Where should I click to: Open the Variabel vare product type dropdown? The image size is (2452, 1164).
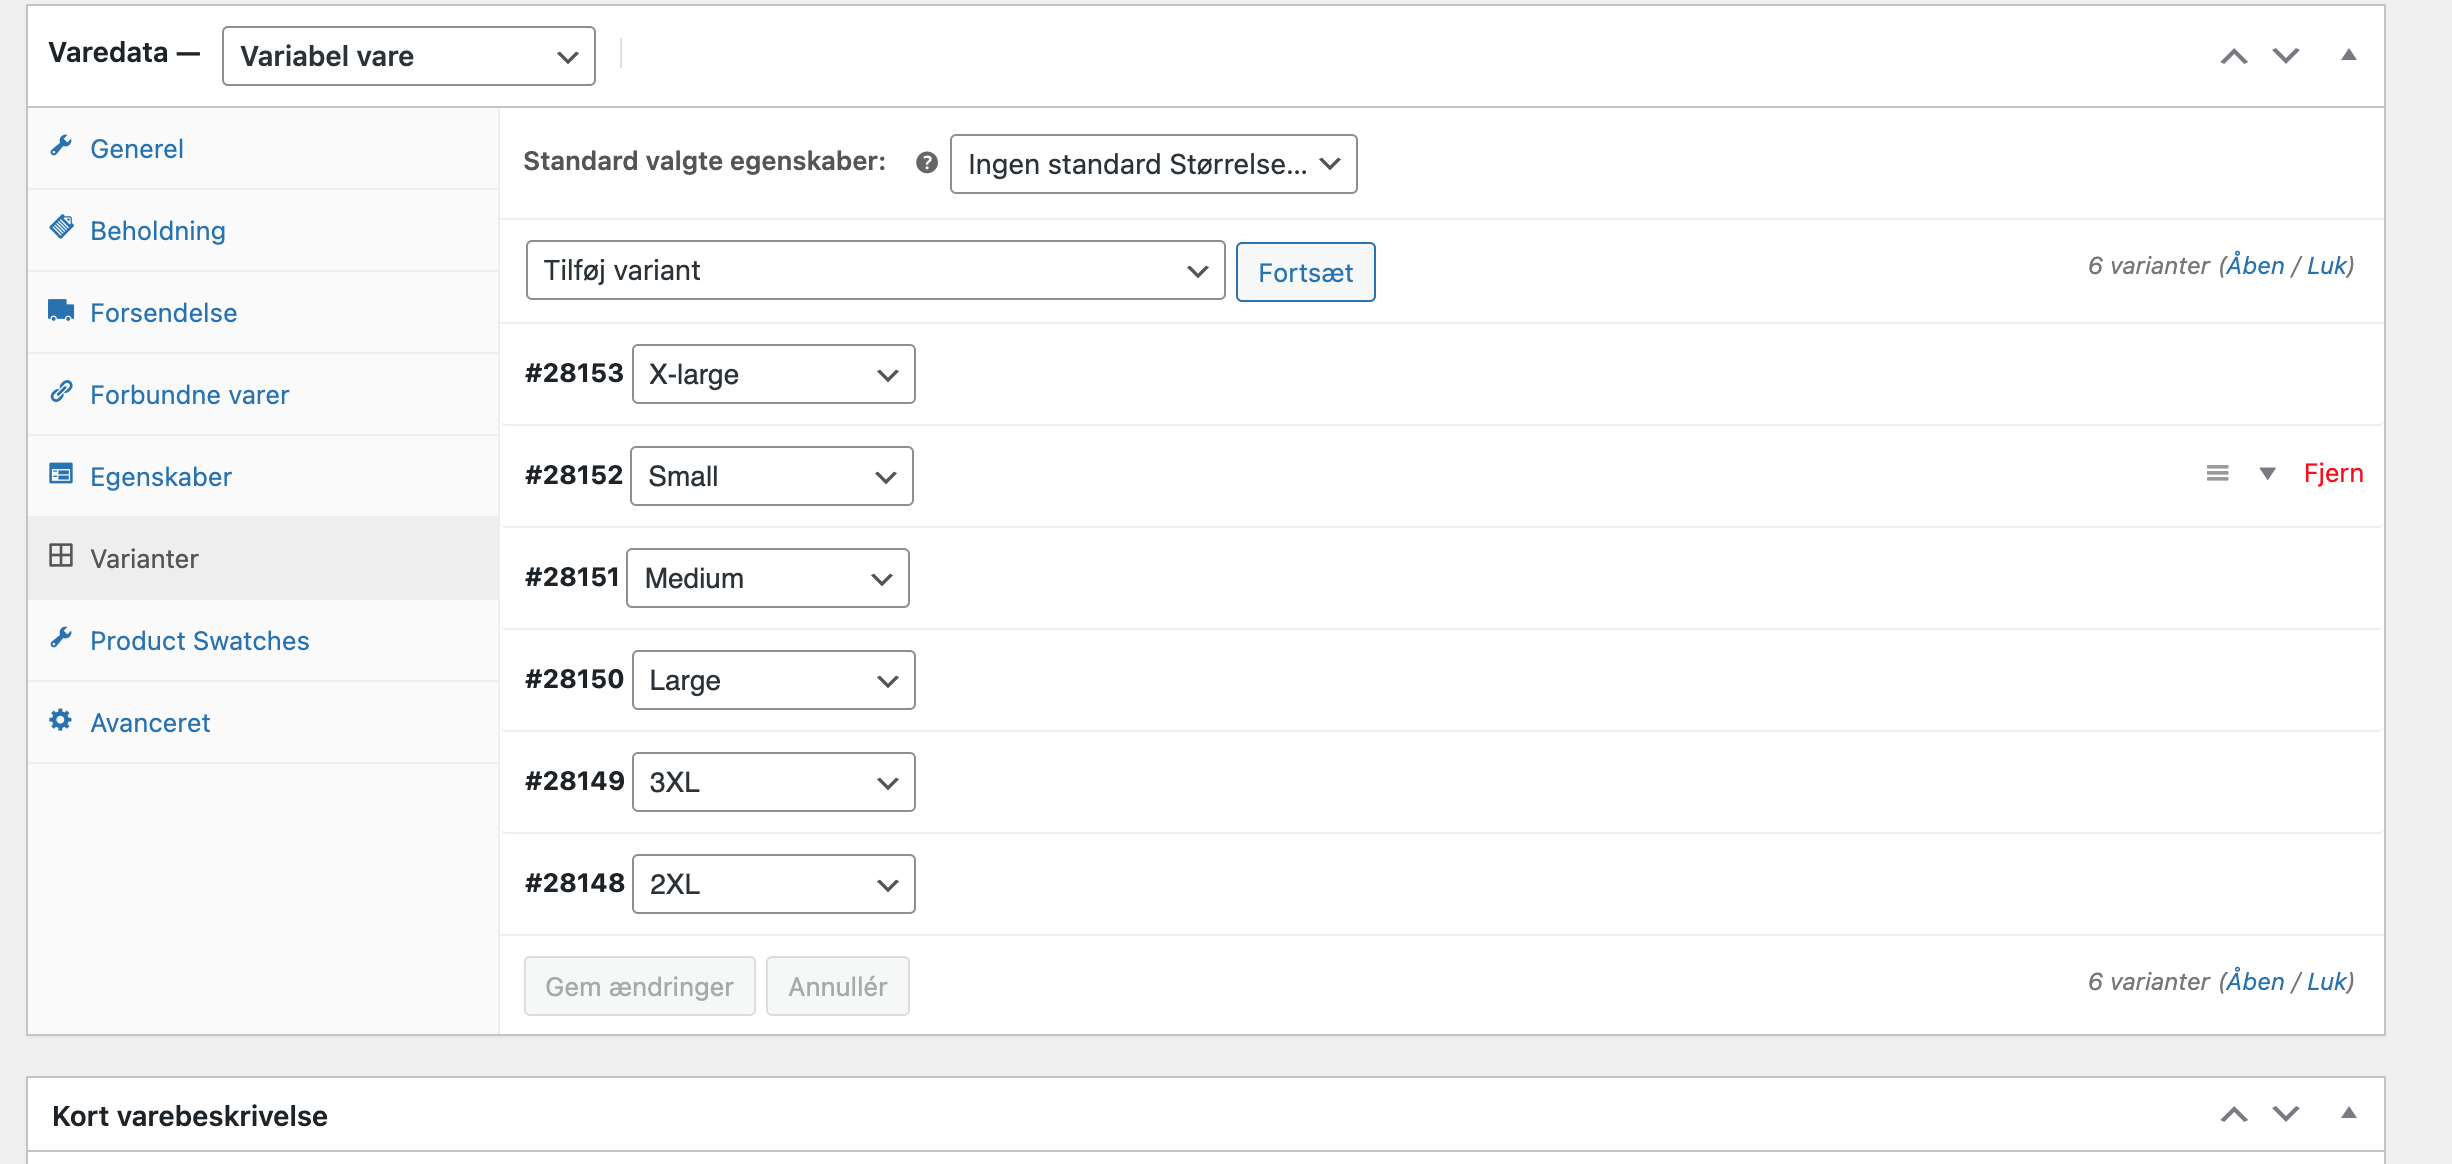tap(408, 56)
